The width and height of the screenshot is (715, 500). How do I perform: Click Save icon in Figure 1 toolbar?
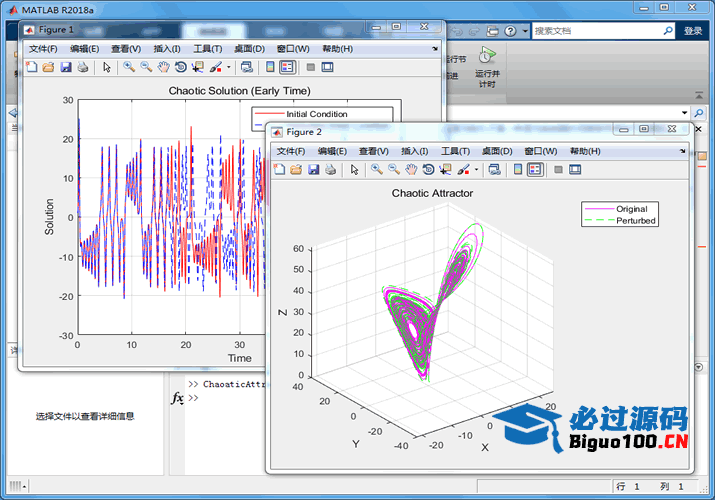pos(65,67)
